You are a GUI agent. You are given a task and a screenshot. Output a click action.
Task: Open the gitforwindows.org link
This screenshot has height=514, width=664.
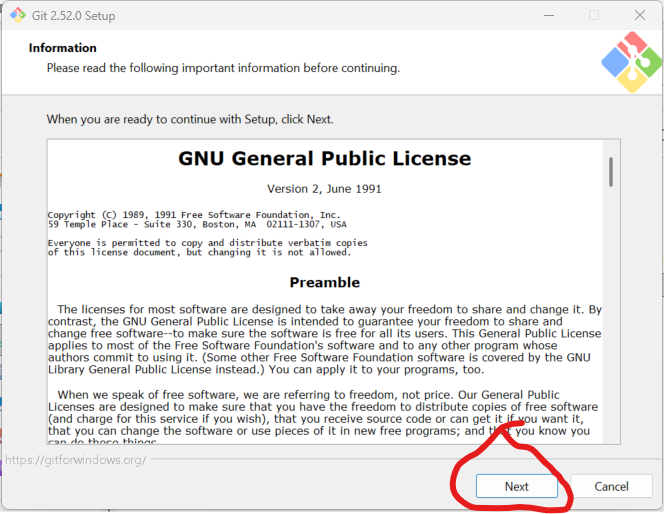point(76,460)
